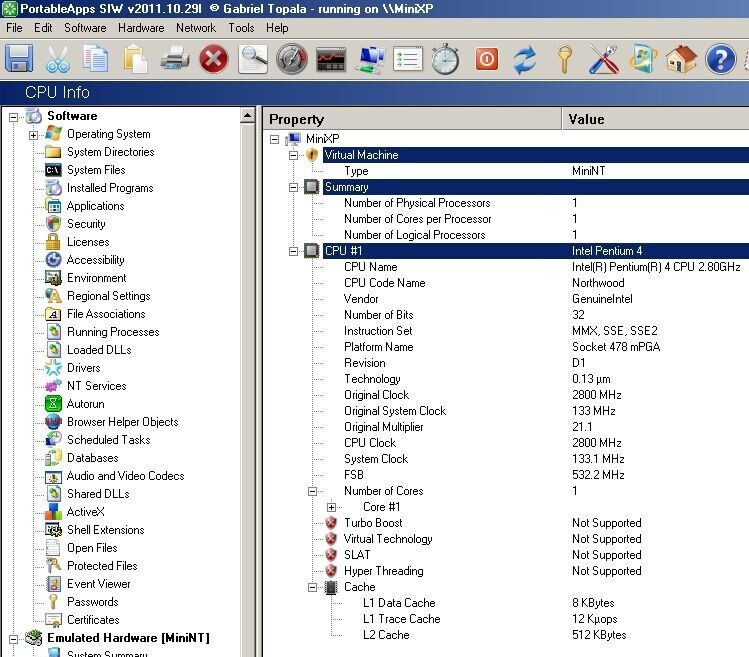Select the Turbo Boost row
The width and height of the screenshot is (749, 657).
point(536,523)
